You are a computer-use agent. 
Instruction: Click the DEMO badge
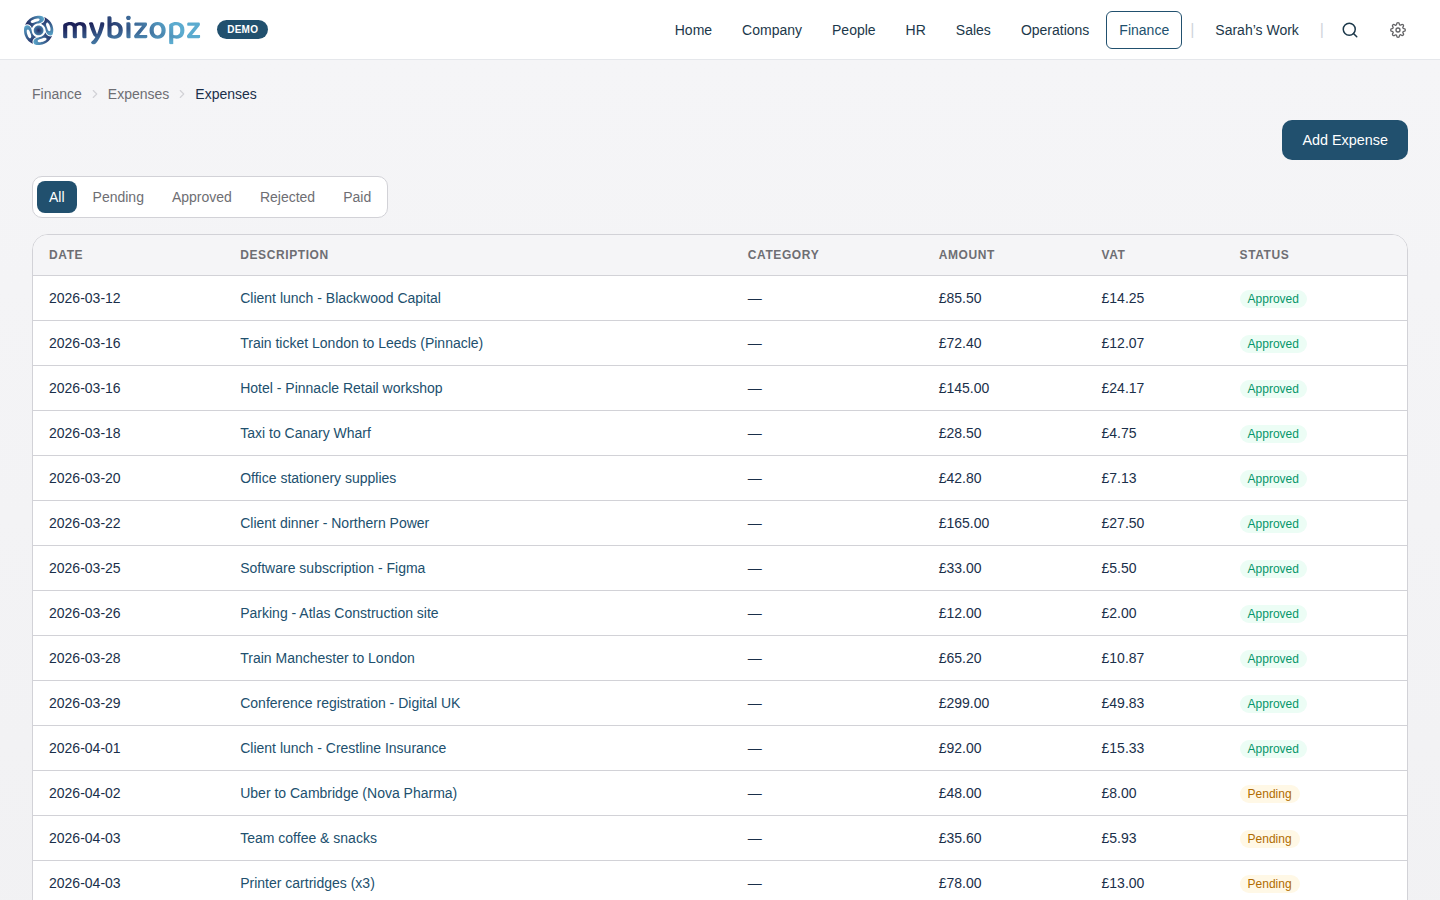[242, 29]
